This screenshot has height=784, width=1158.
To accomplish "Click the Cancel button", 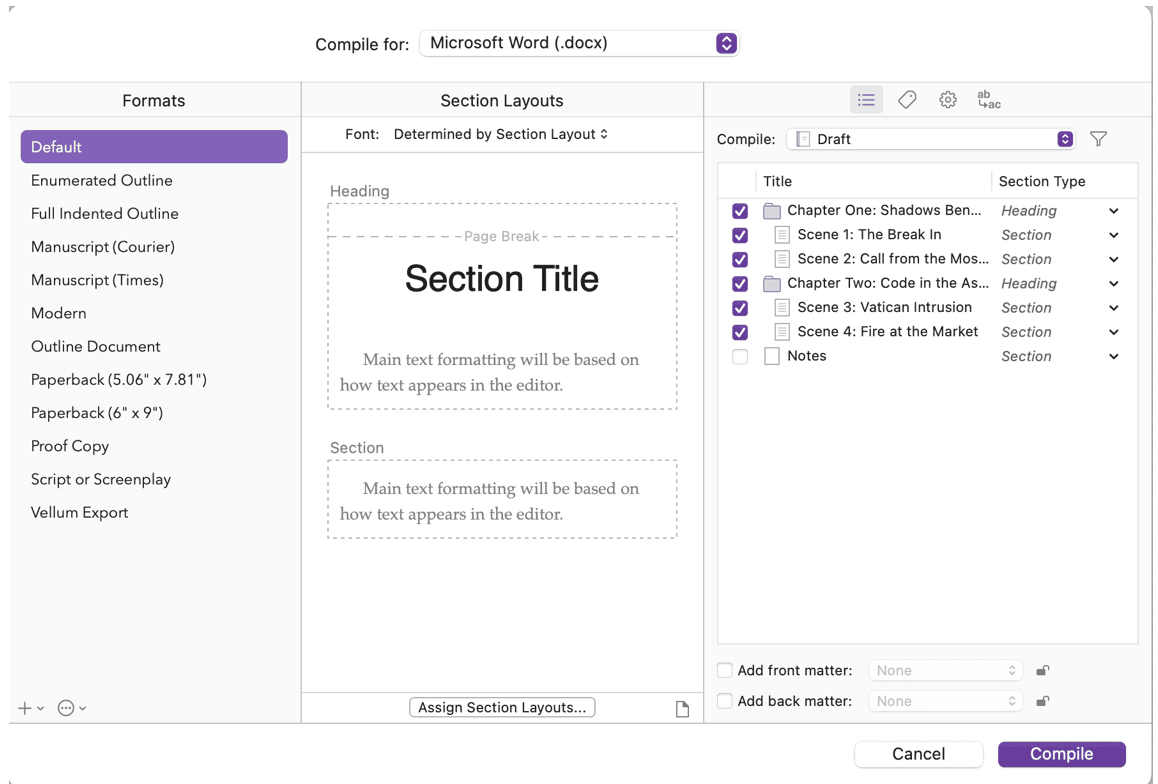I will tap(918, 754).
